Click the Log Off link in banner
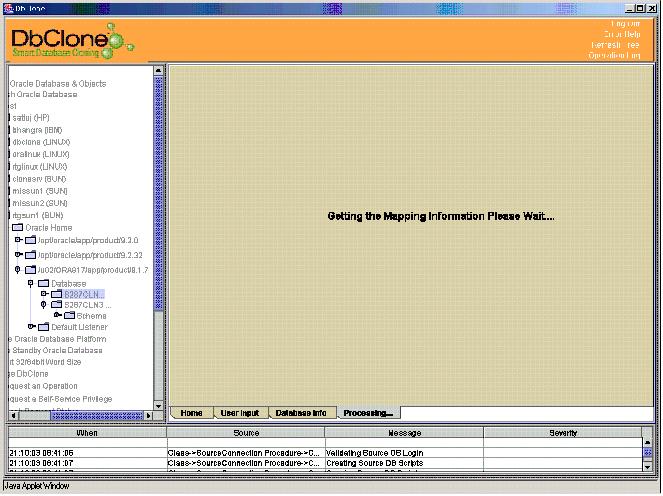 (x=626, y=24)
